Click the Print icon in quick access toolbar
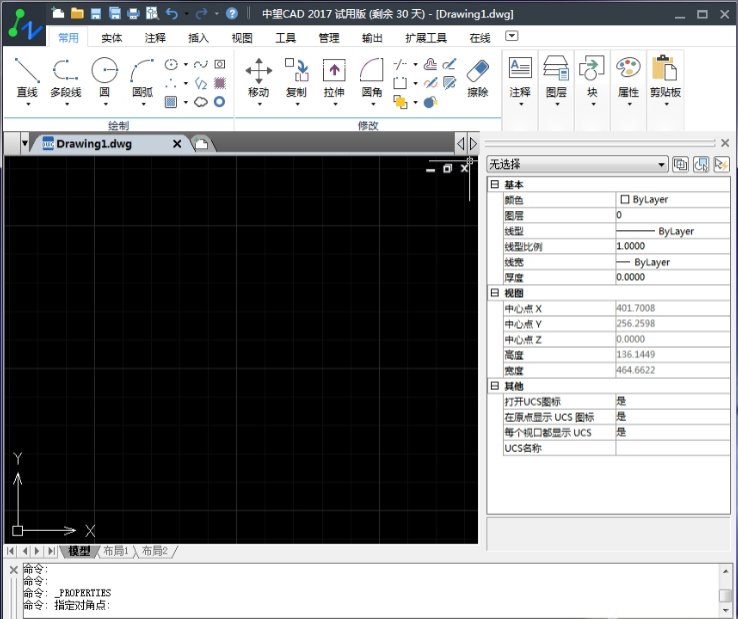Image resolution: width=738 pixels, height=619 pixels. (x=134, y=14)
